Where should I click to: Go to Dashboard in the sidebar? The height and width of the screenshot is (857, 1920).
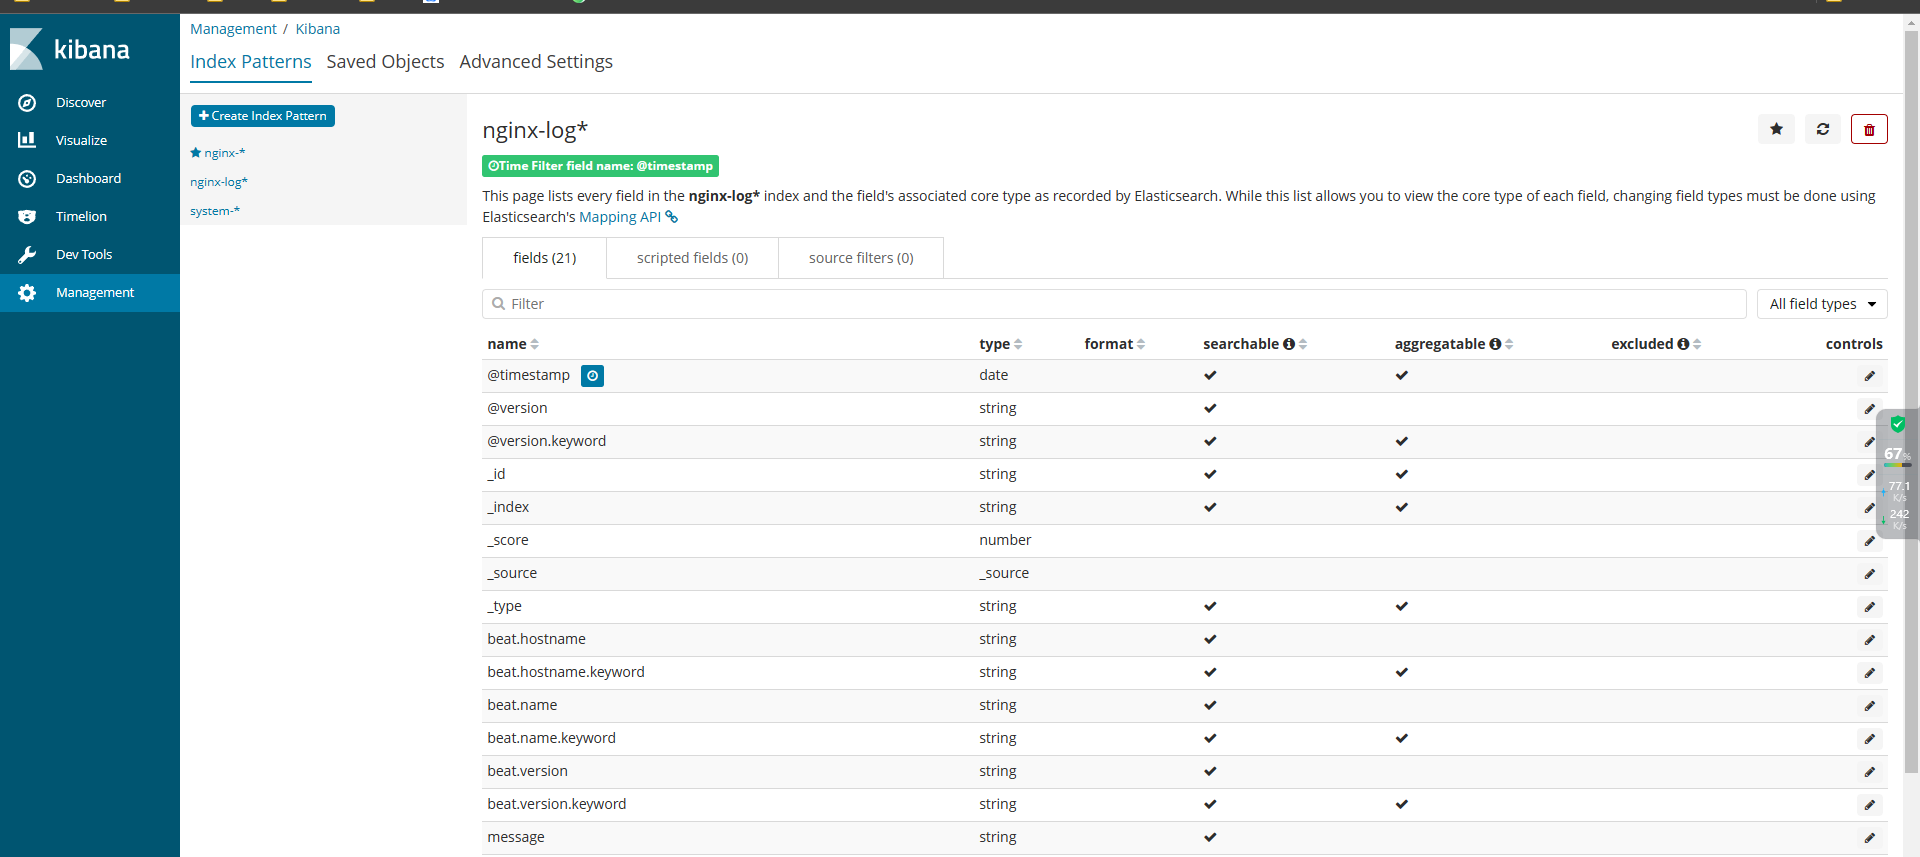pos(88,178)
